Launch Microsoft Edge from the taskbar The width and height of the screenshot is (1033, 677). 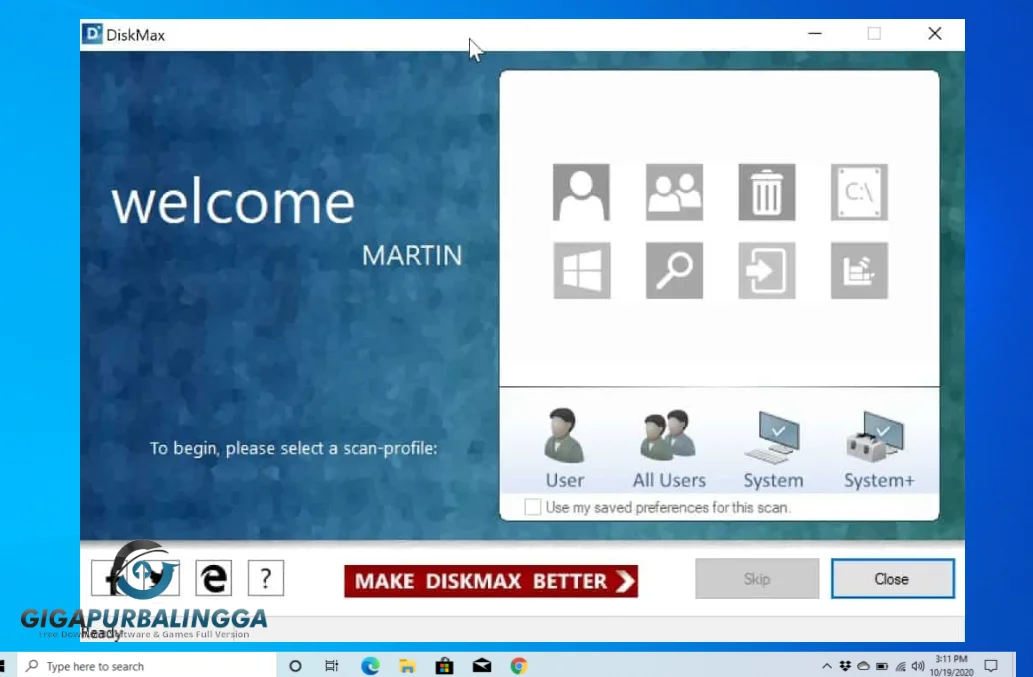370,666
